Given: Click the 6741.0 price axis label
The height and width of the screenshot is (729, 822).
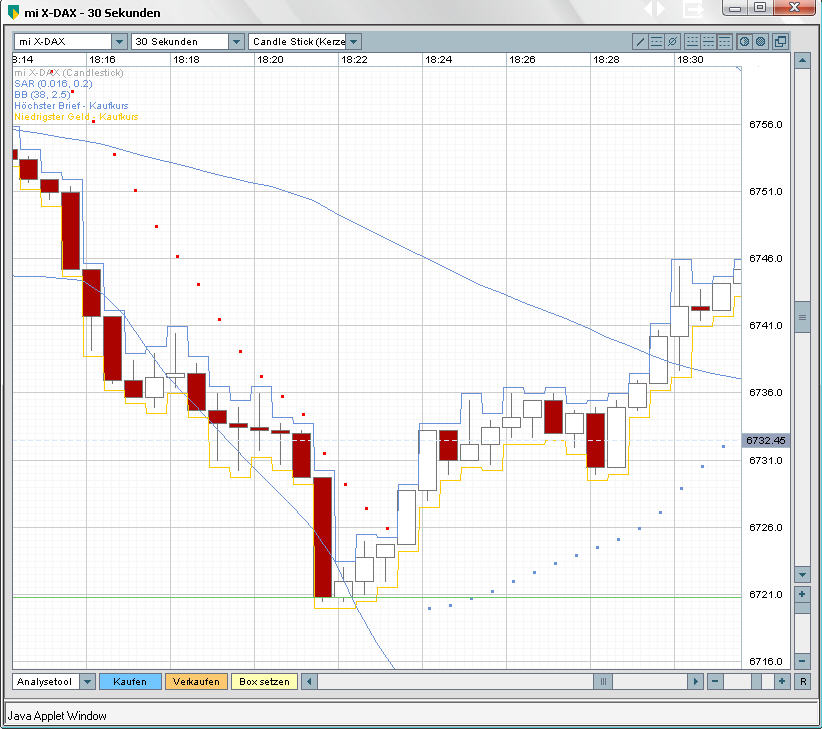Looking at the screenshot, I should (x=765, y=325).
